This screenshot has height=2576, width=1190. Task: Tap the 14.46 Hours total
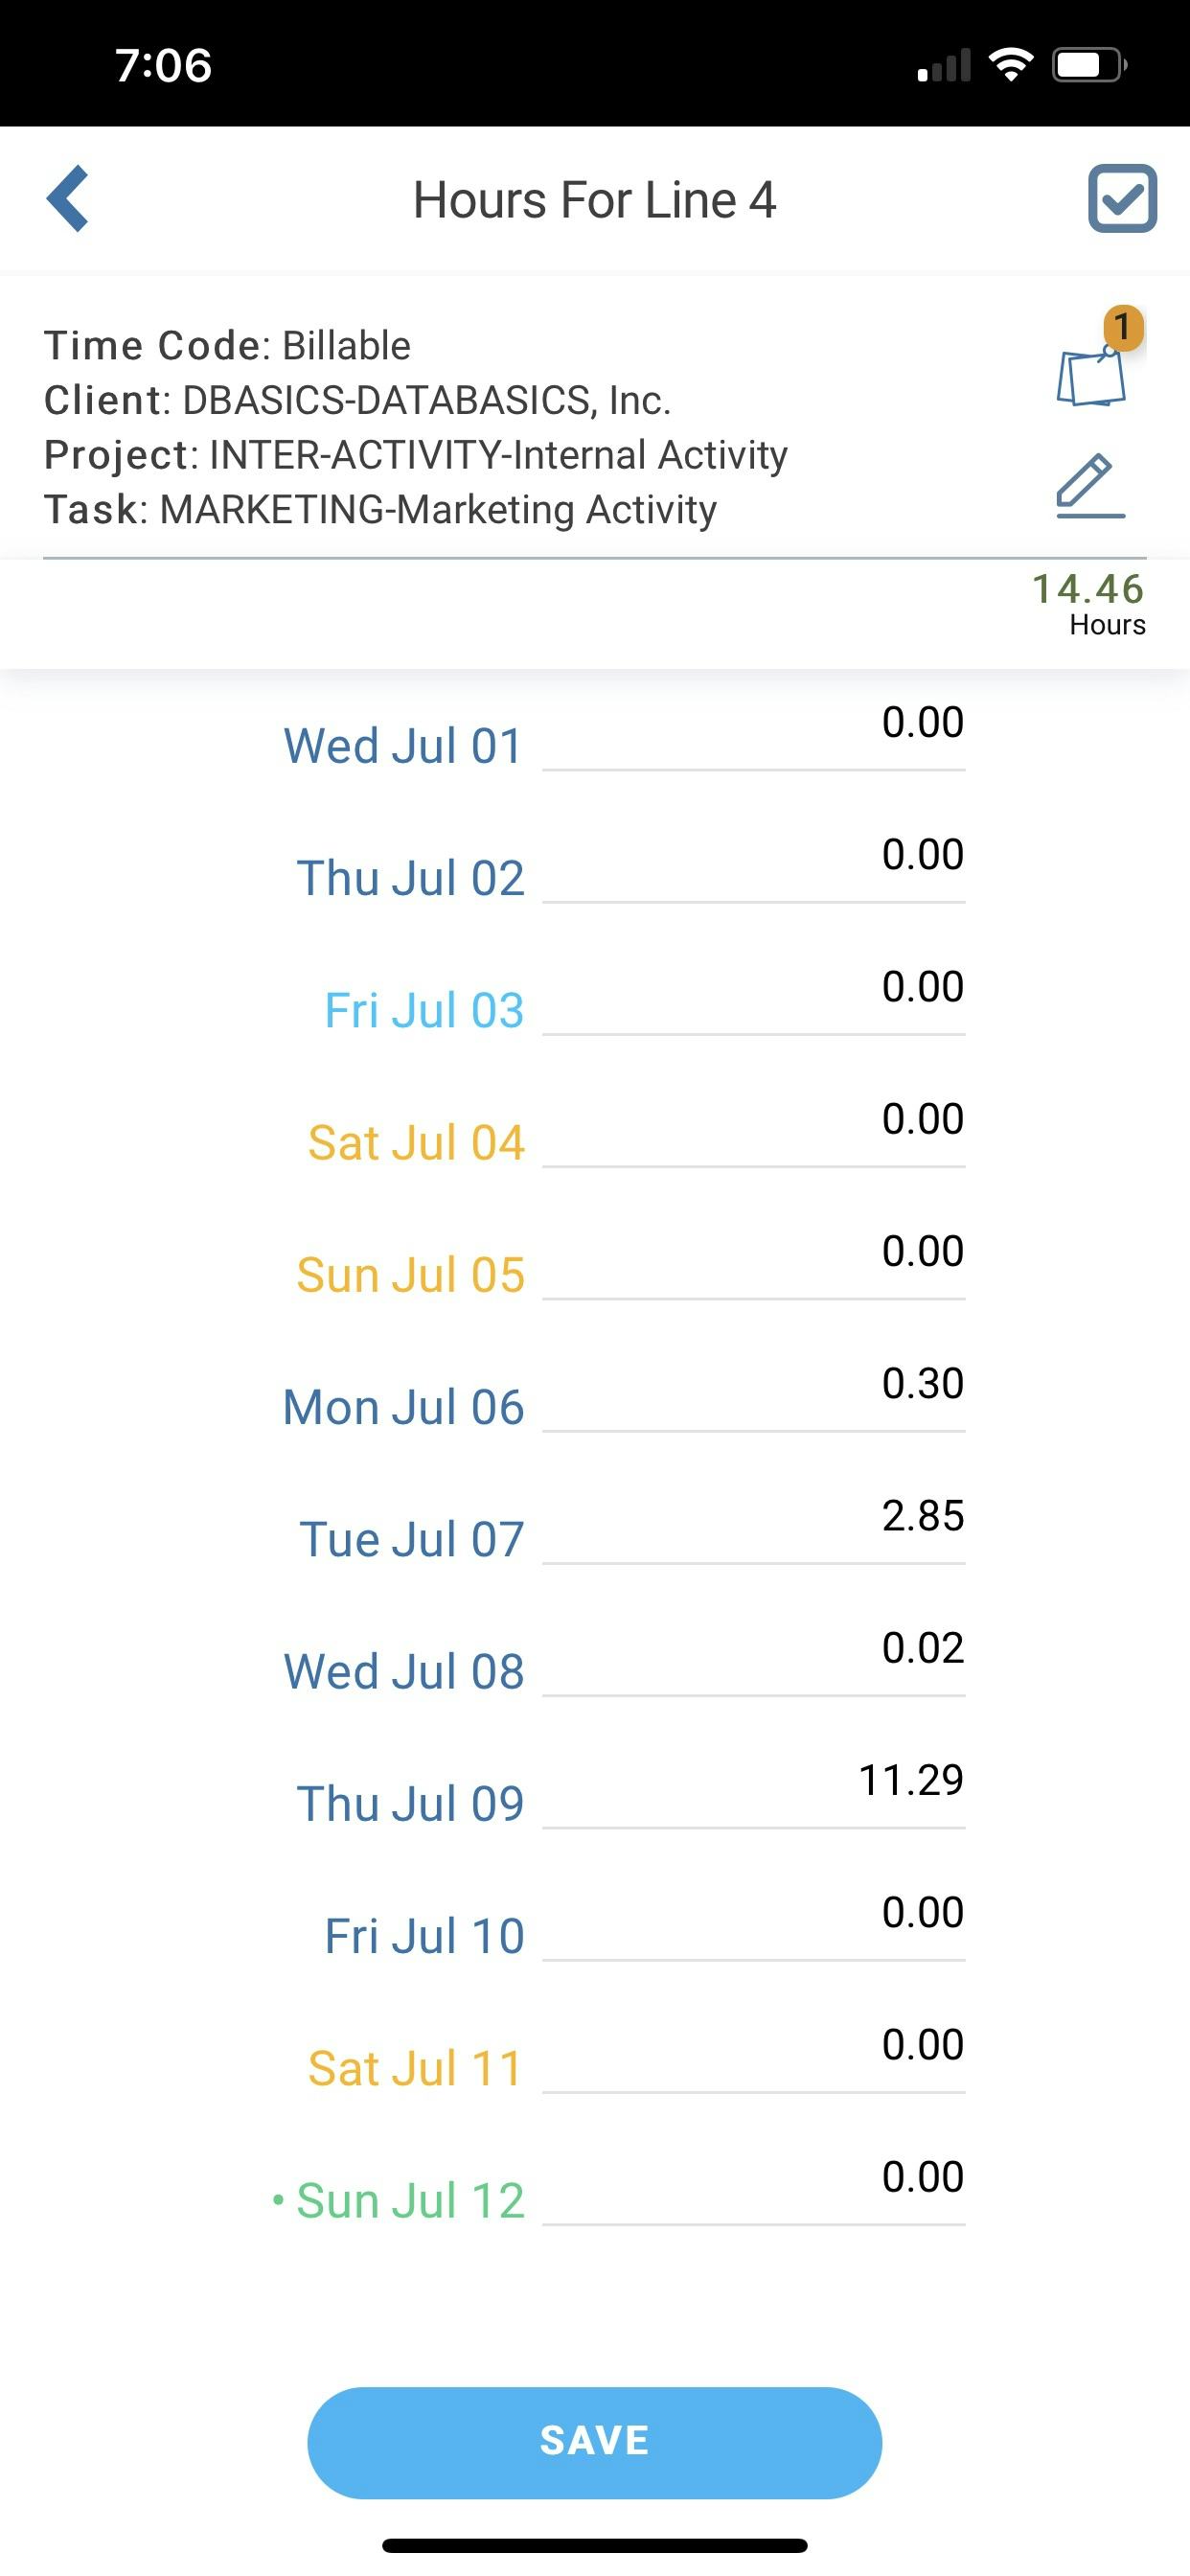coord(1088,604)
